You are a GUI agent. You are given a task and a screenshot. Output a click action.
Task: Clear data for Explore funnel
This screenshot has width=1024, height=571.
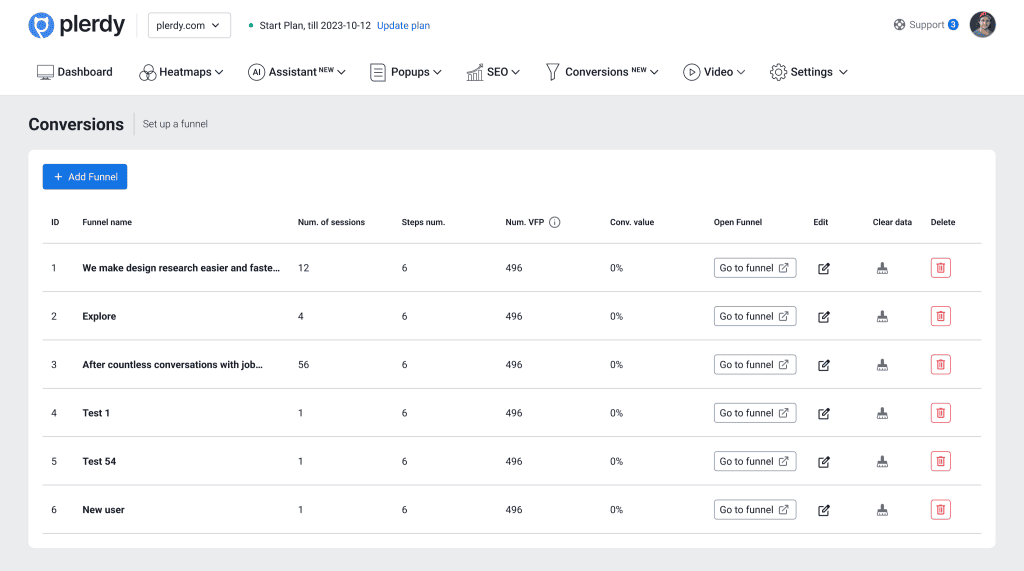(882, 316)
